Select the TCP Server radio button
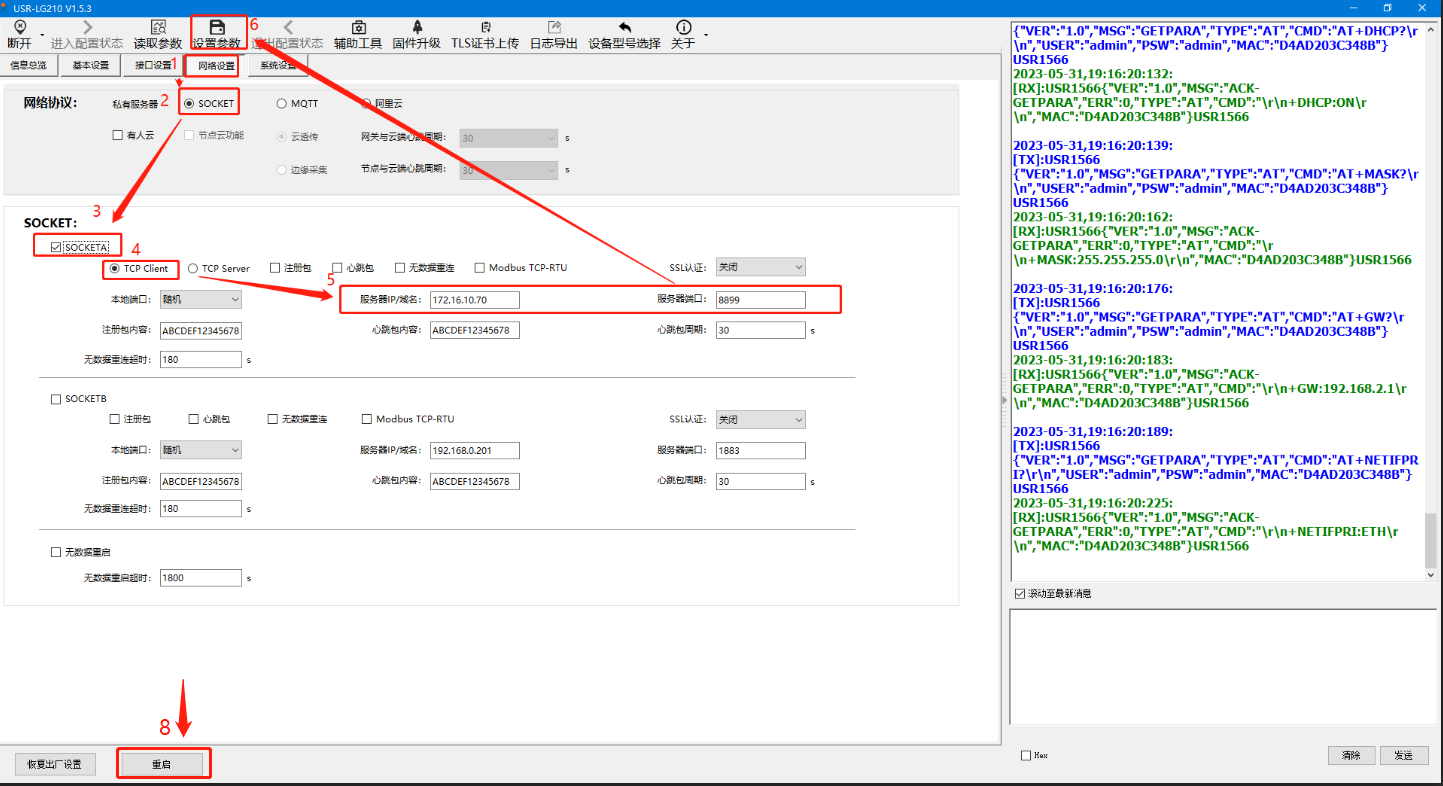 (x=193, y=268)
